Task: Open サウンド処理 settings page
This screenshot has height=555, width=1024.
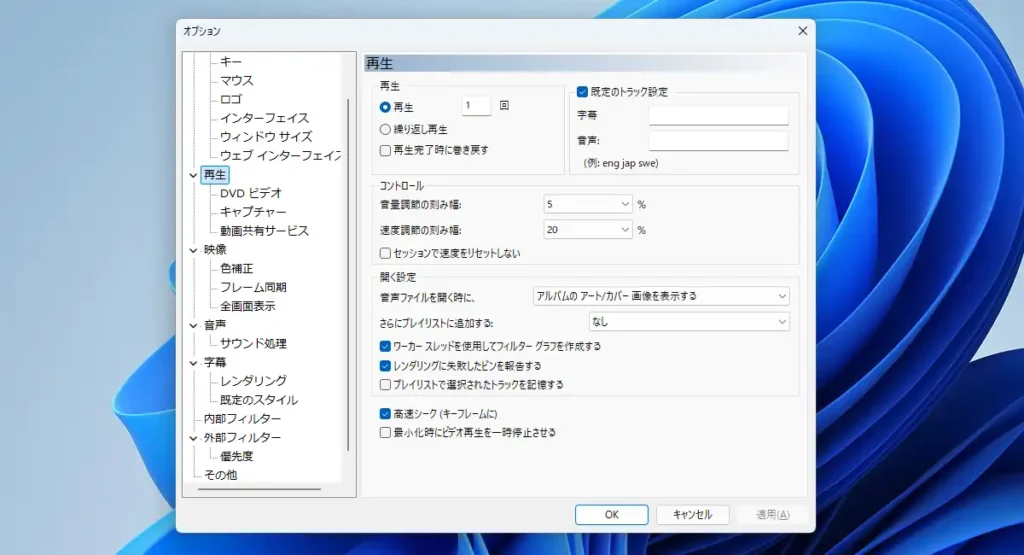Action: tap(253, 343)
